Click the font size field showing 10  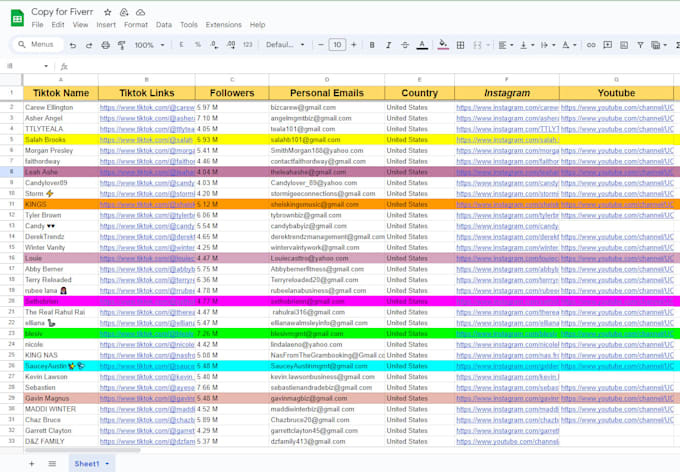point(337,45)
